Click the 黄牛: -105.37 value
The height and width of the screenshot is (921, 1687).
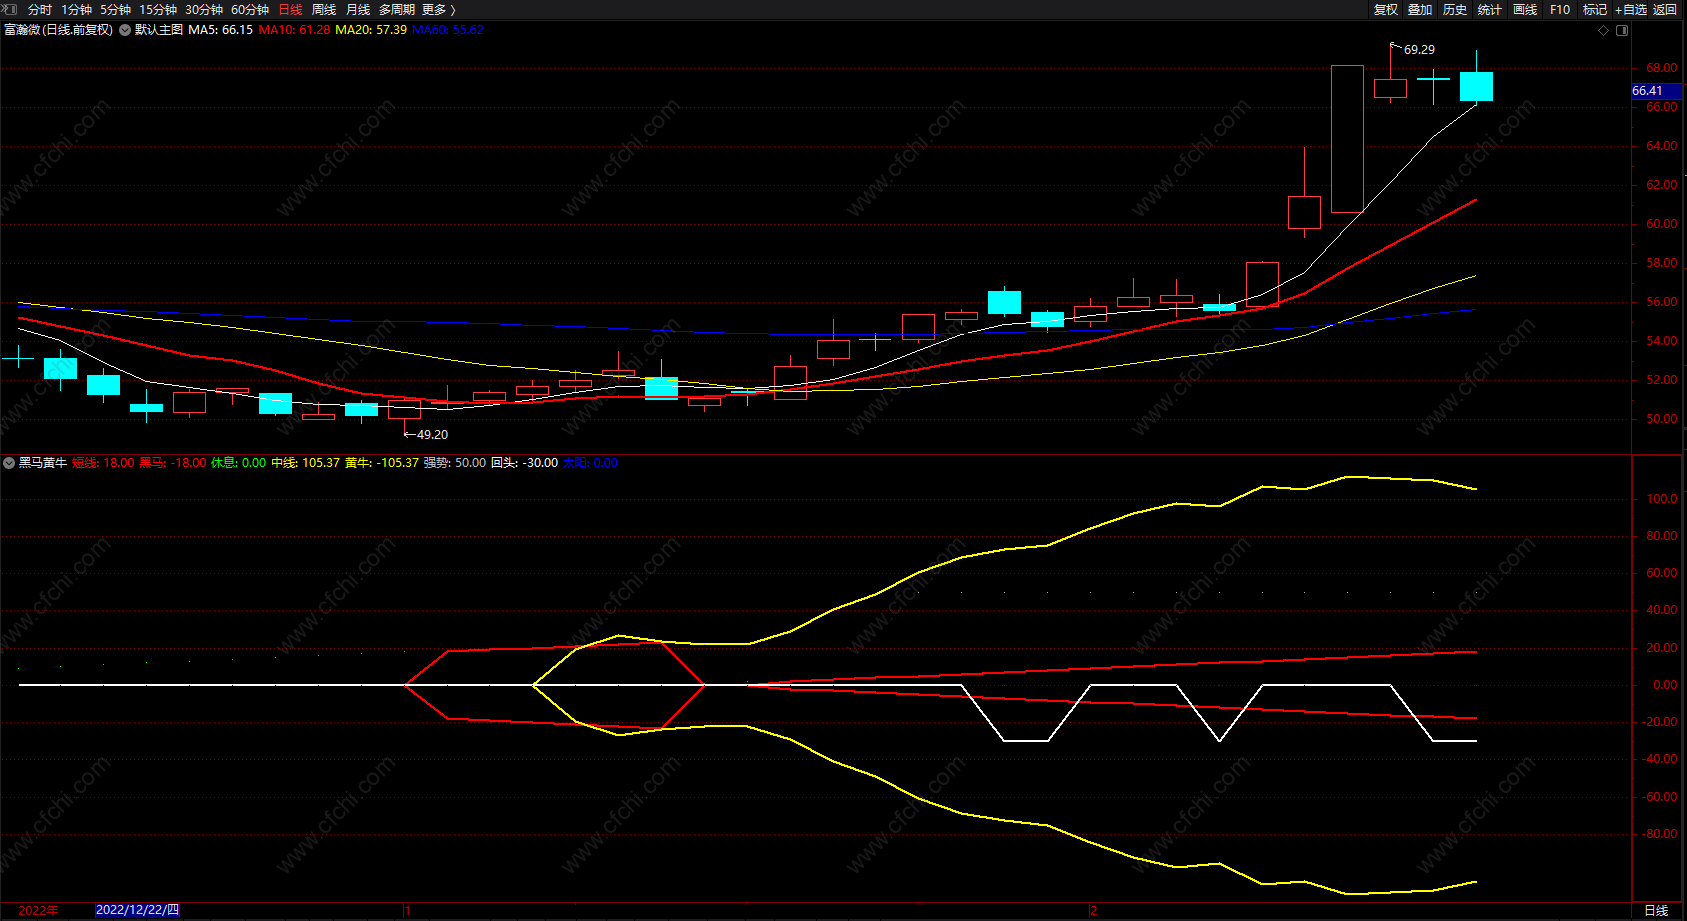pyautogui.click(x=382, y=463)
